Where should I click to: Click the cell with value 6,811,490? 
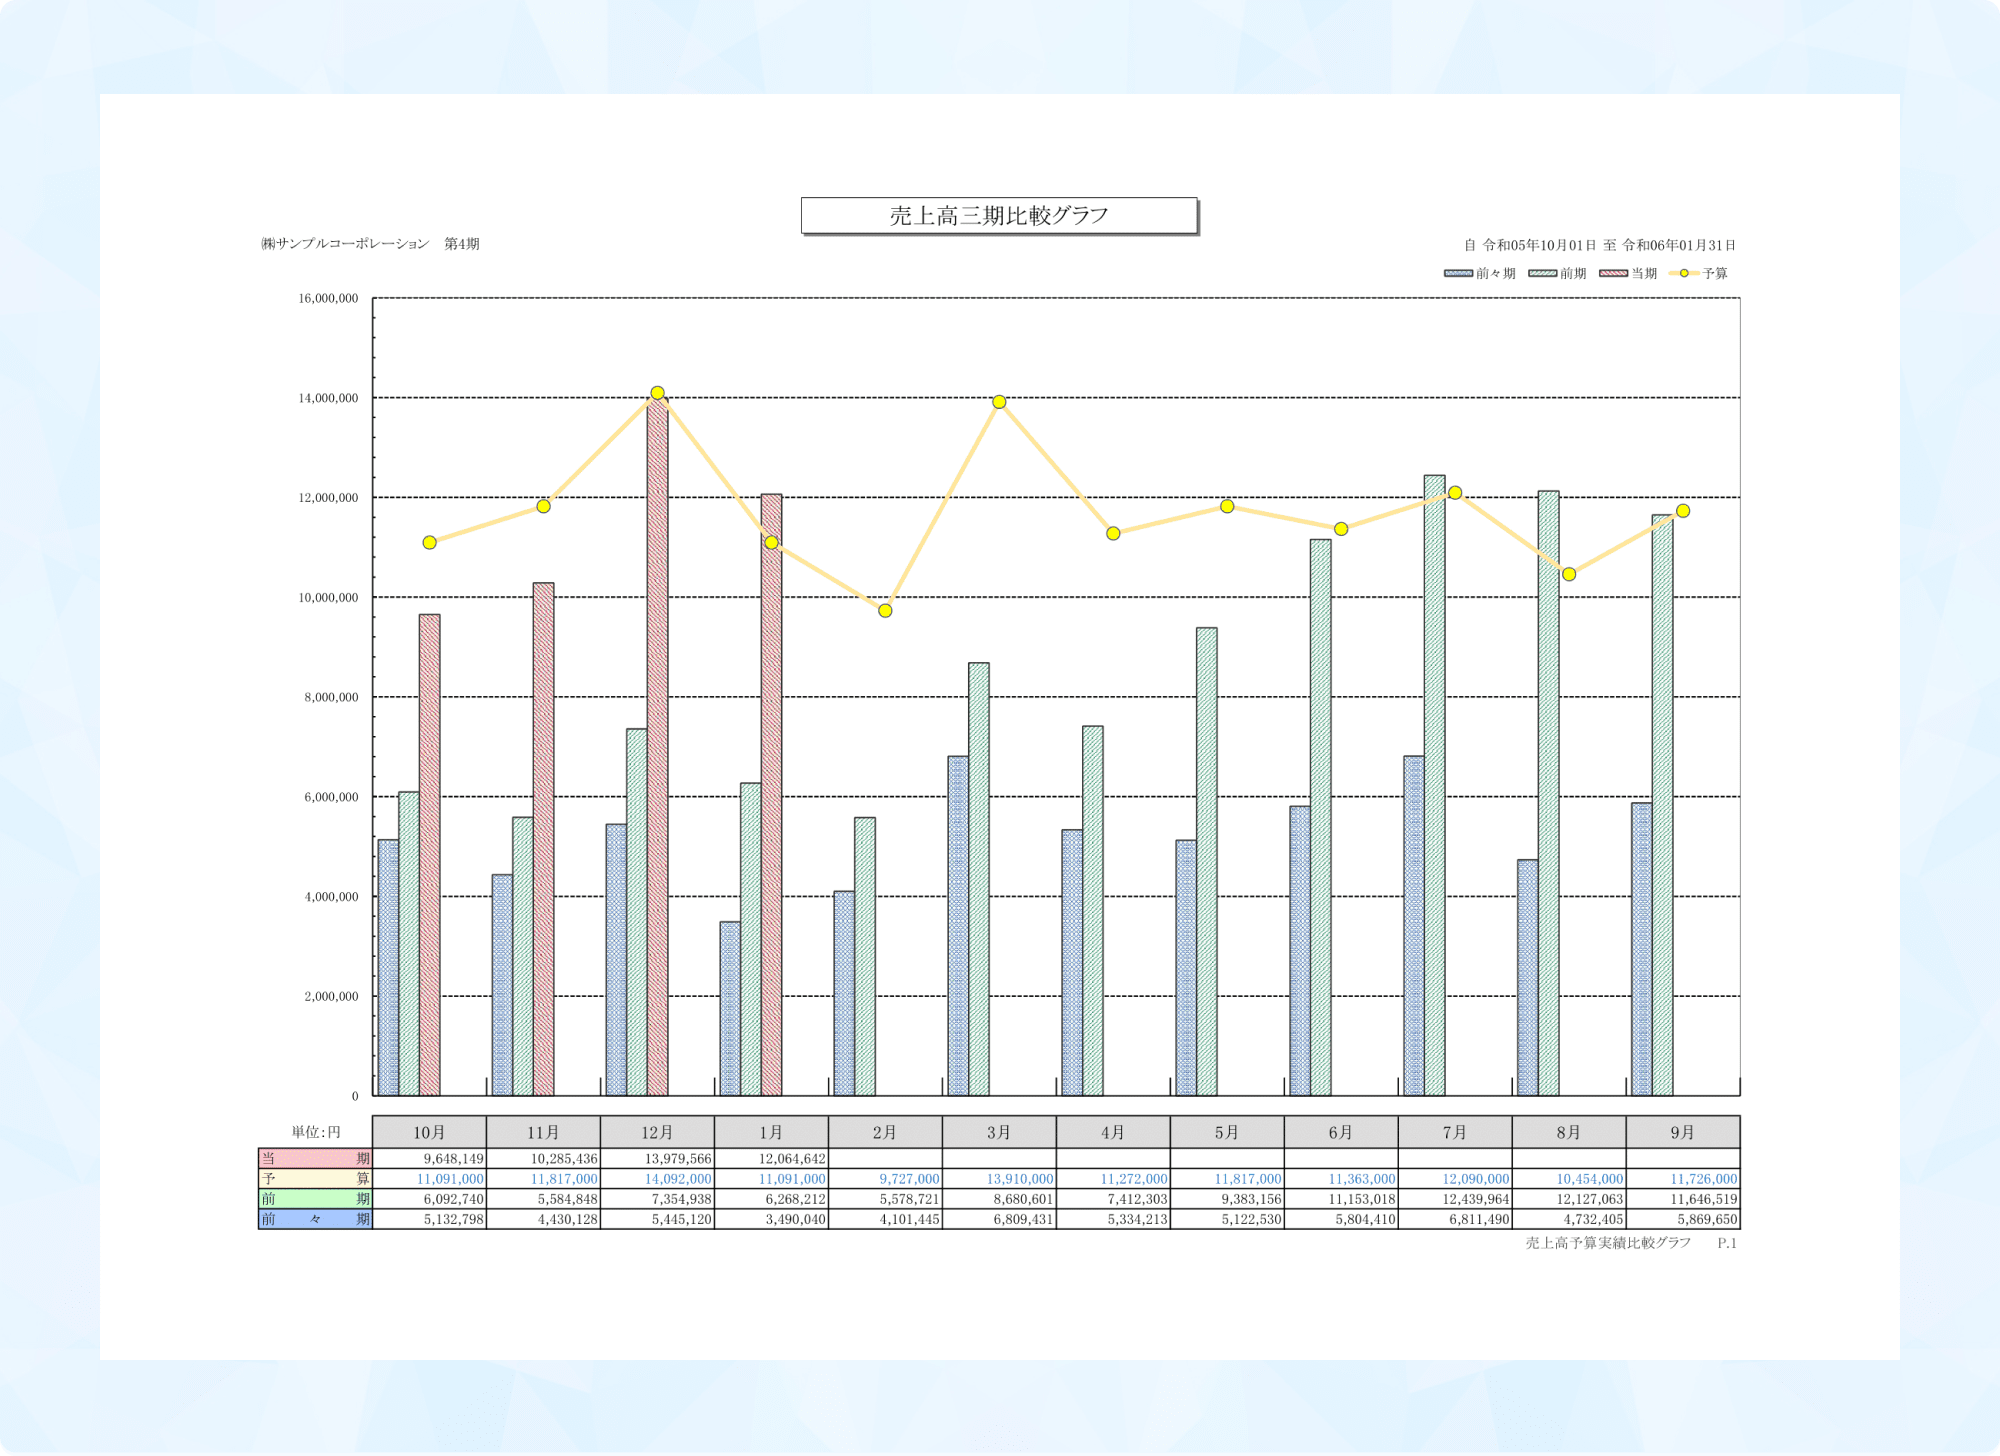pyautogui.click(x=1455, y=1219)
